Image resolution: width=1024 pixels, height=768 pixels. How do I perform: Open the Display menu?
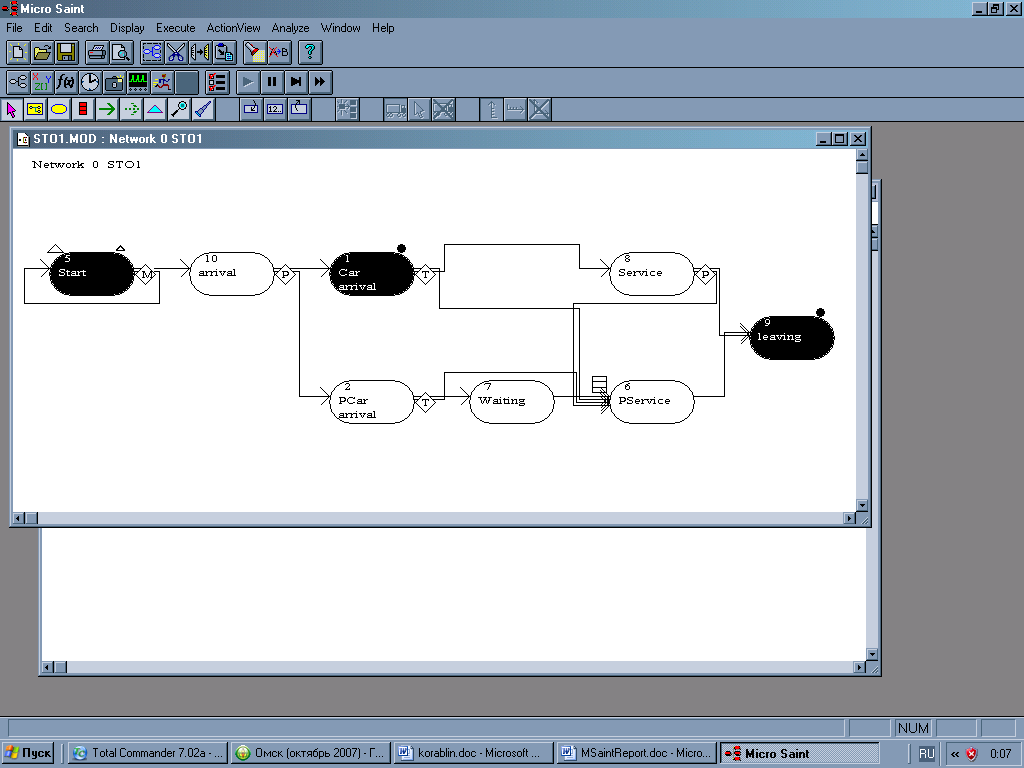pyautogui.click(x=127, y=28)
